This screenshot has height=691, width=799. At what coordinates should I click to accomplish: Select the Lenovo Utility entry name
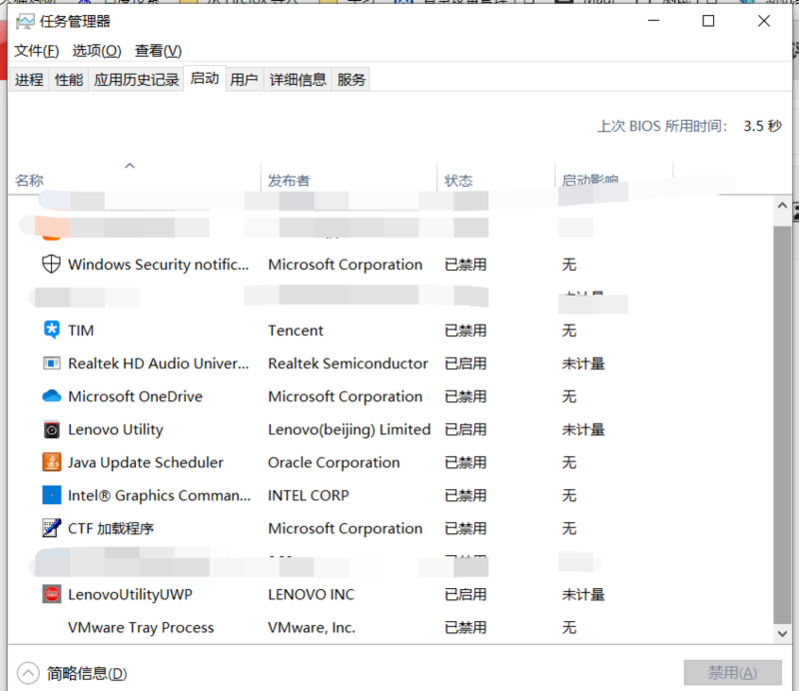(x=116, y=430)
